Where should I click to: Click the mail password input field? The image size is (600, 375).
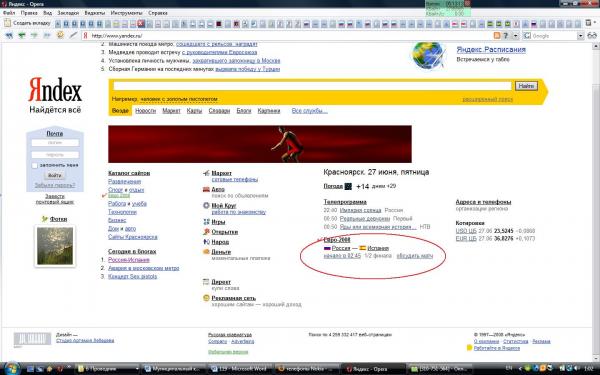click(x=55, y=155)
